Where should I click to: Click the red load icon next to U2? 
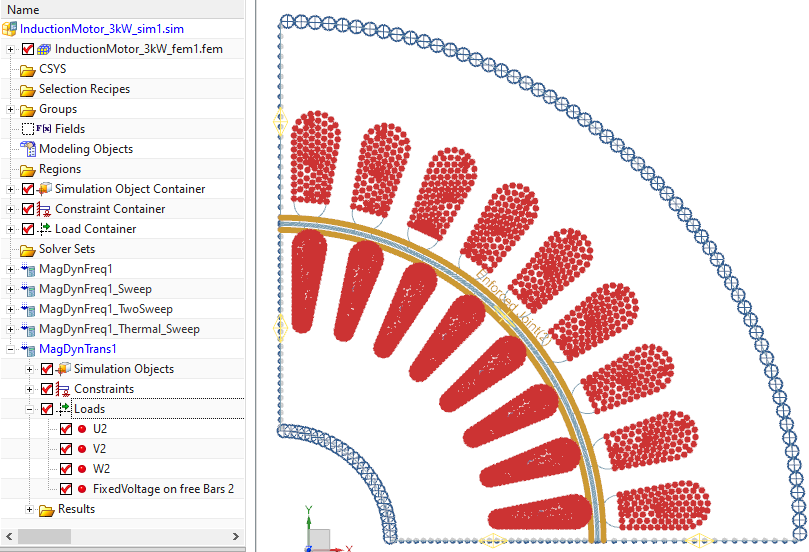pyautogui.click(x=82, y=429)
